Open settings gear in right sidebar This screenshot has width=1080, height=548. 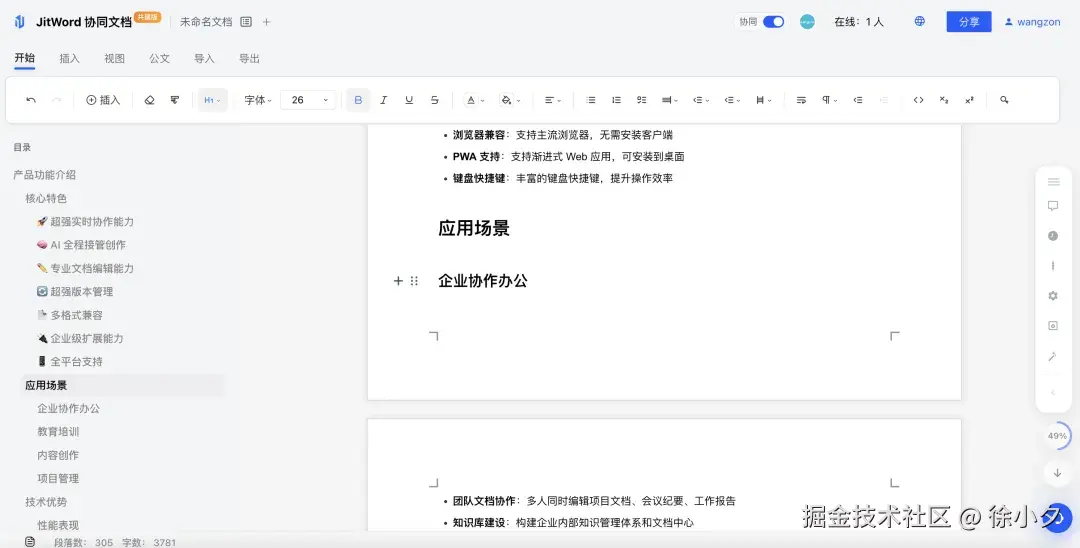[x=1053, y=295]
